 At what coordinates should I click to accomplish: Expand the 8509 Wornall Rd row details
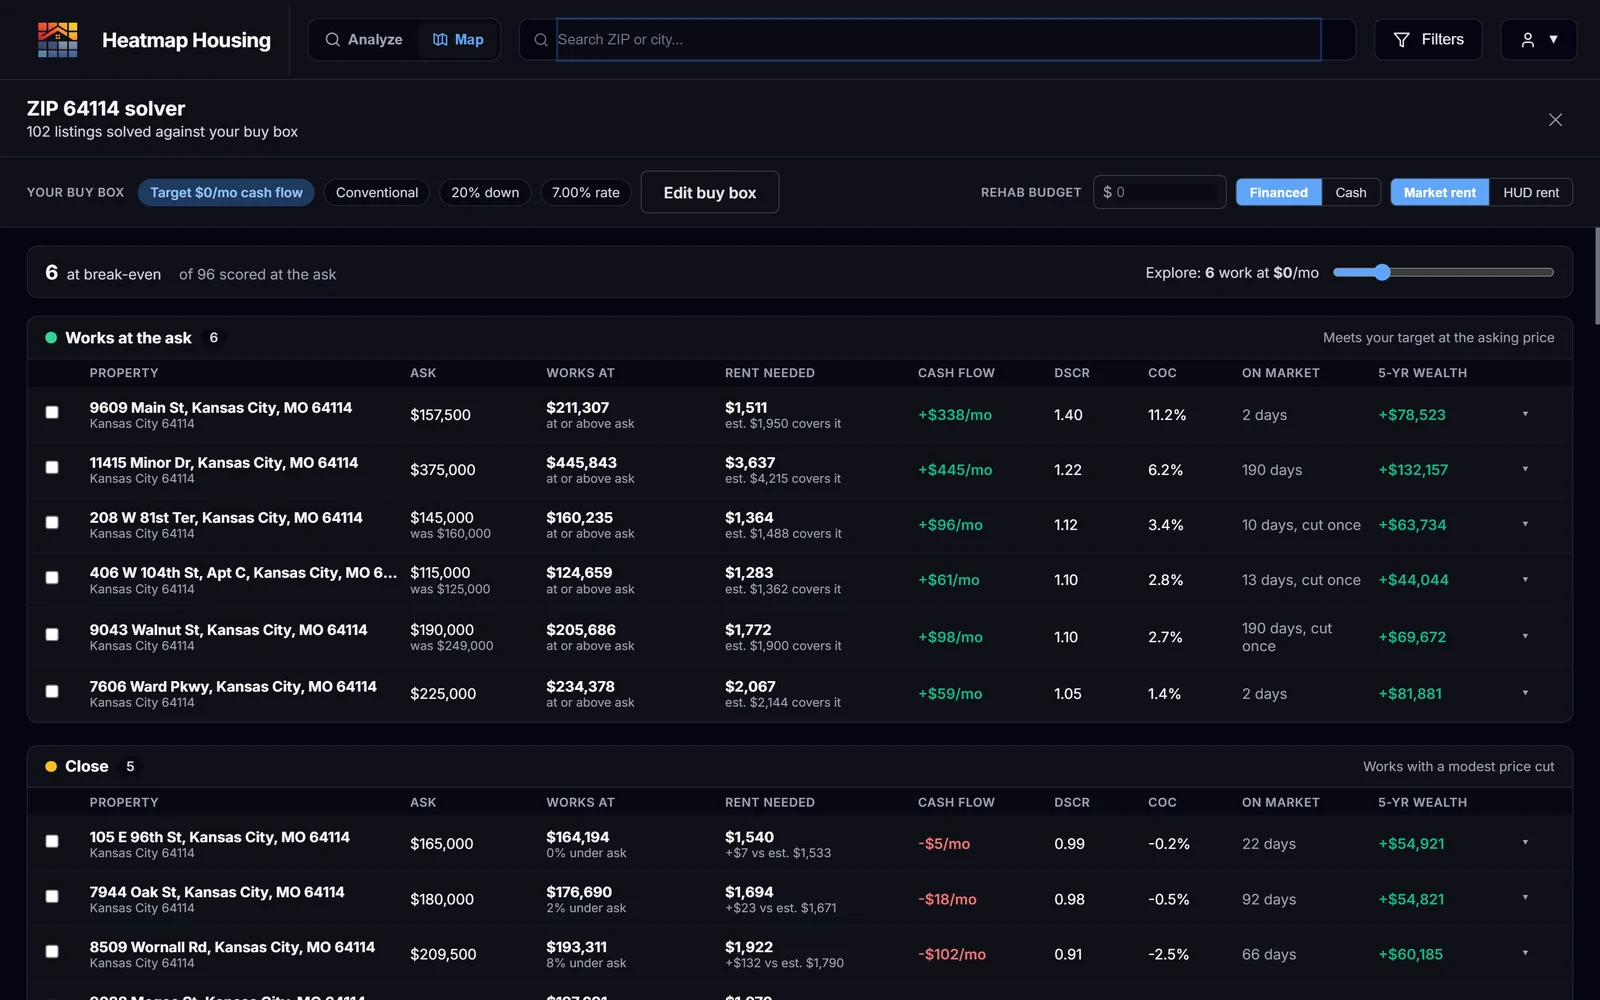[x=1525, y=953]
